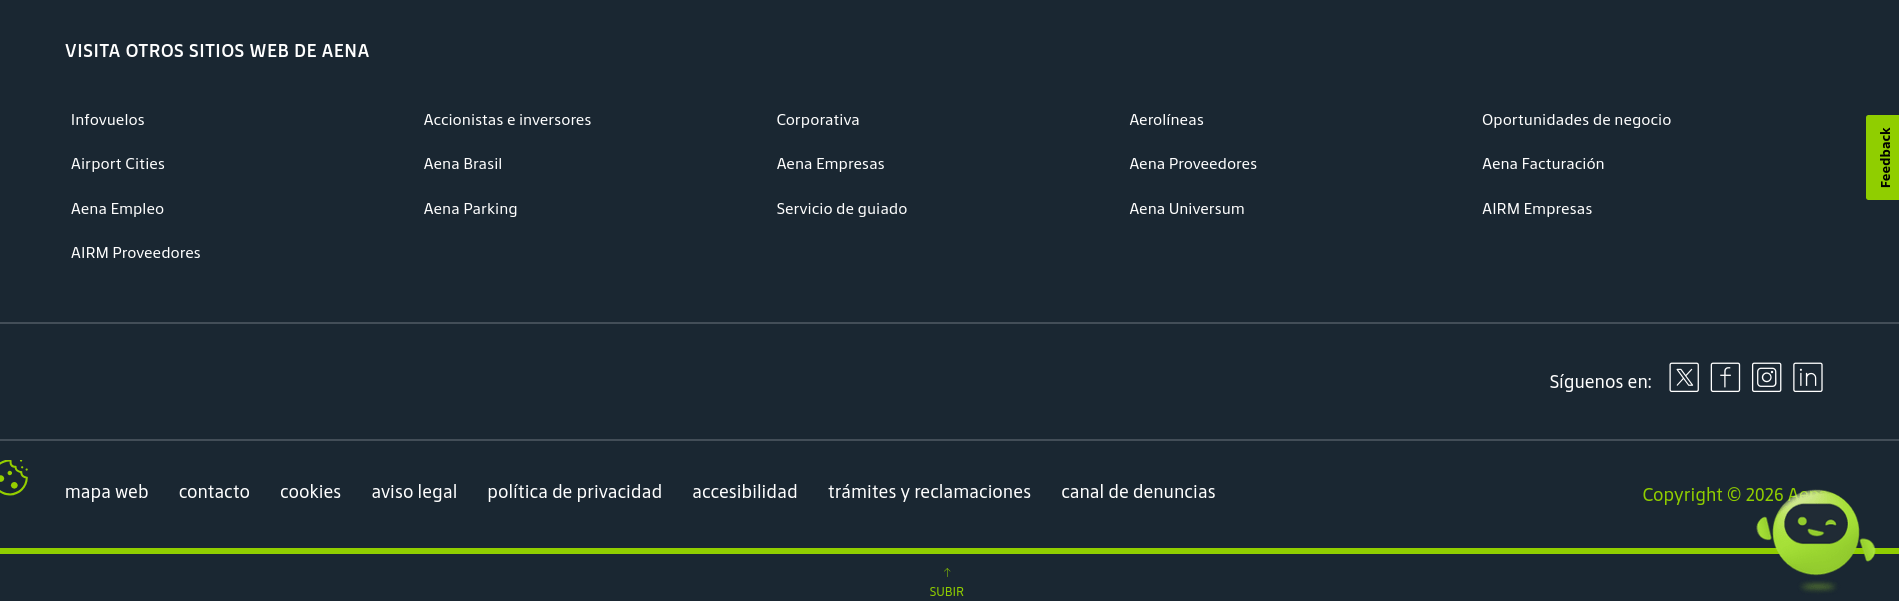
Task: Open Accionistas e inversores site
Action: (507, 120)
